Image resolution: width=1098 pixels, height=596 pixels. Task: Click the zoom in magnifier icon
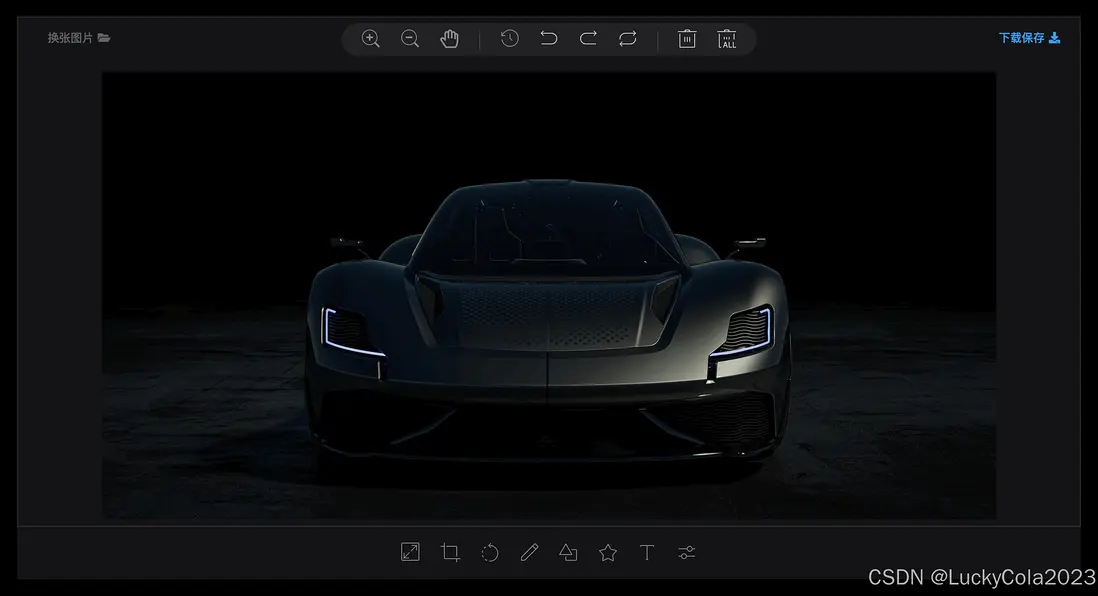[x=370, y=39]
